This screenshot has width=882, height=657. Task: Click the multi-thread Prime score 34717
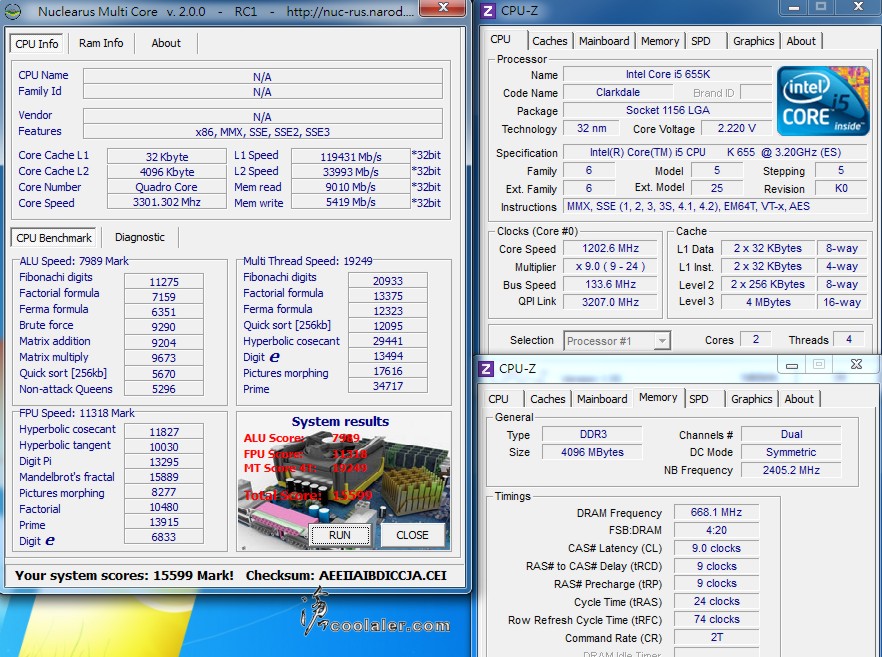388,386
